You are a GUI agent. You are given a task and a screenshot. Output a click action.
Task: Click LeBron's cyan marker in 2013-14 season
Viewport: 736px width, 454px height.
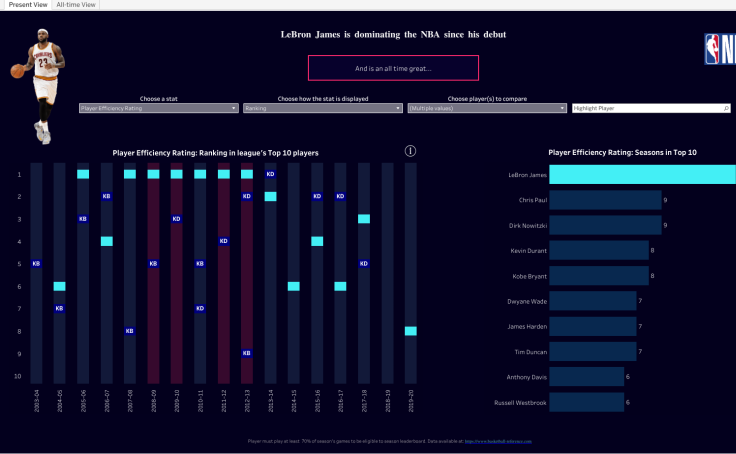[x=270, y=196]
